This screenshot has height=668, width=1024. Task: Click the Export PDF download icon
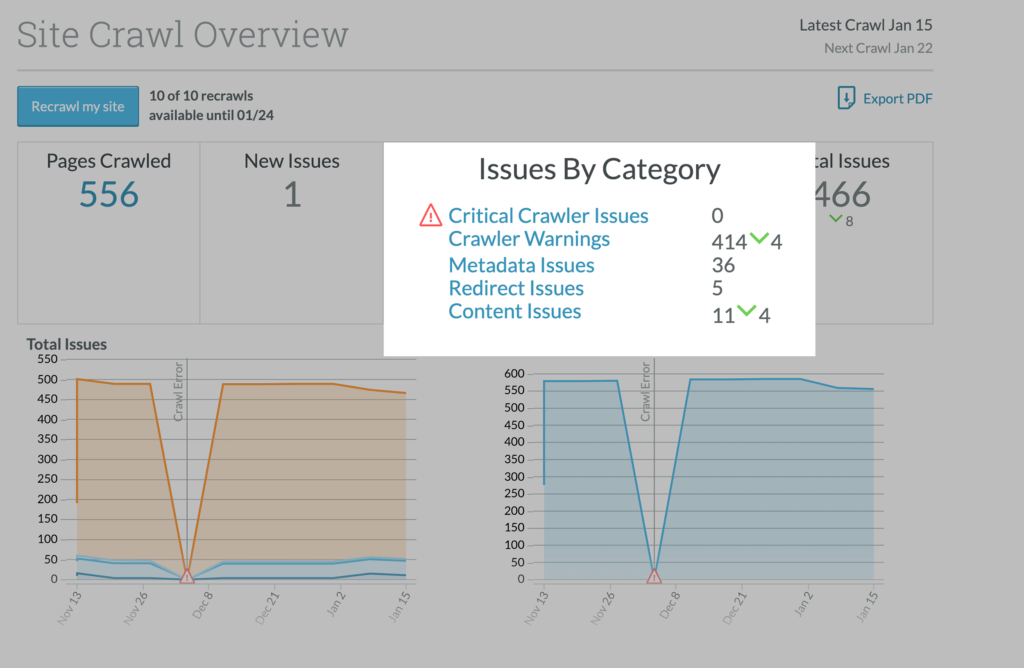(846, 98)
